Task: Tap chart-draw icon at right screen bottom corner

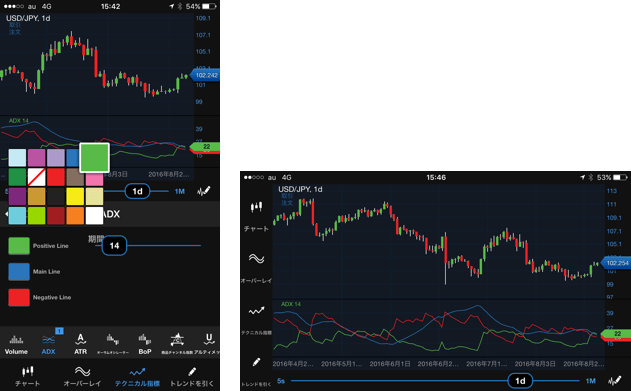Action: tap(615, 380)
